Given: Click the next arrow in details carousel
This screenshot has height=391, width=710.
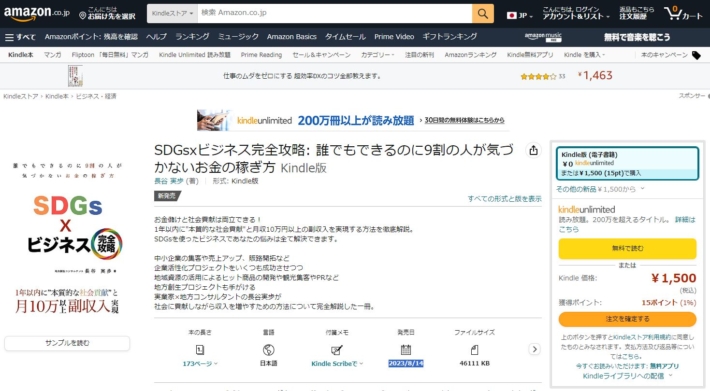Looking at the screenshot, I should pyautogui.click(x=534, y=349).
